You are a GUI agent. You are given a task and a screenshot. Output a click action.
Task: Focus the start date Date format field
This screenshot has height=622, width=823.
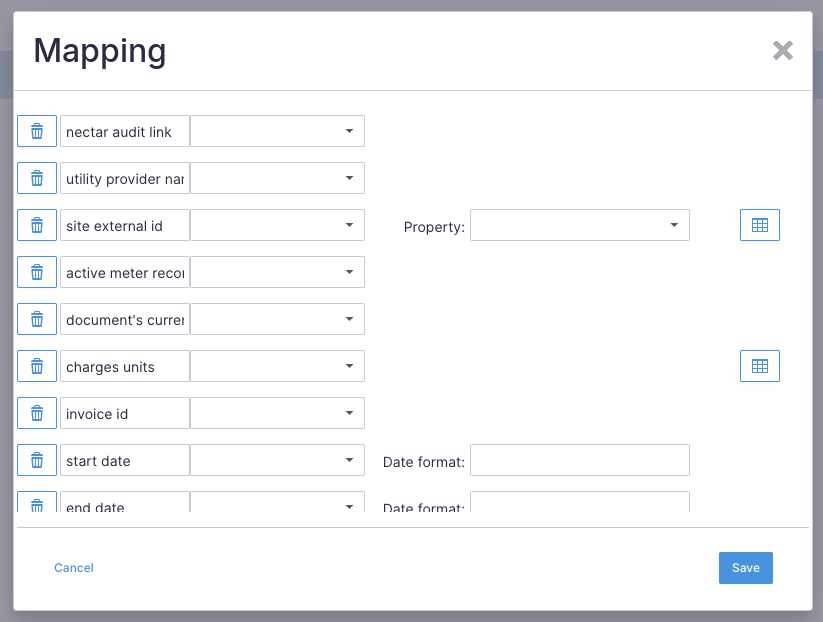pyautogui.click(x=579, y=460)
